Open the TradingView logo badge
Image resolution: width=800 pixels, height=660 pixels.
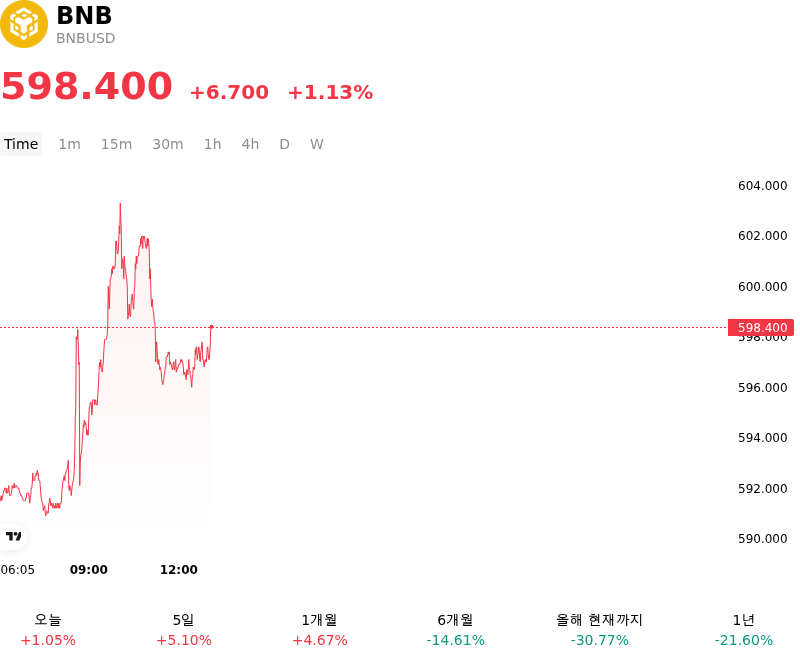(x=13, y=536)
